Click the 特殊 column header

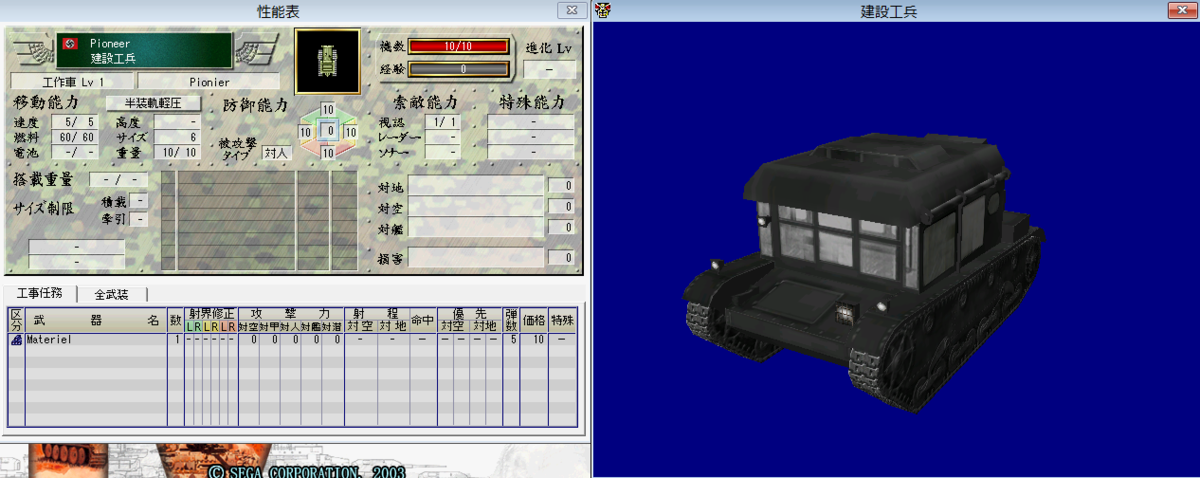point(564,320)
